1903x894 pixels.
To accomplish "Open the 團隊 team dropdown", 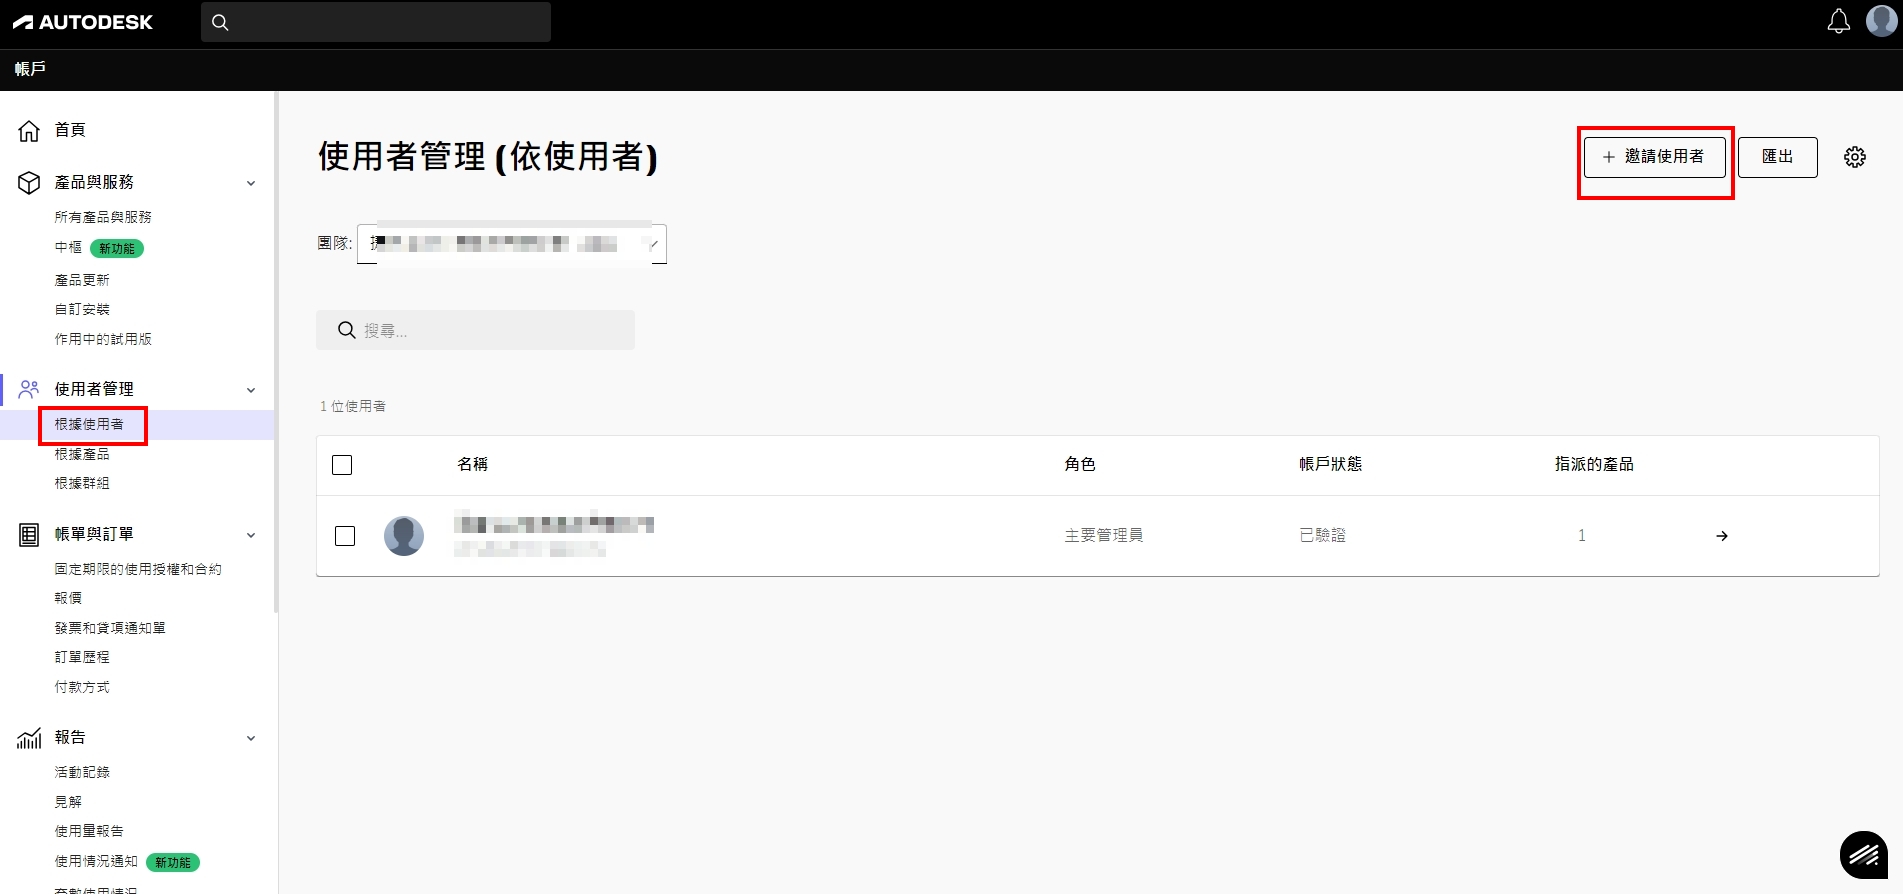I will (x=511, y=244).
